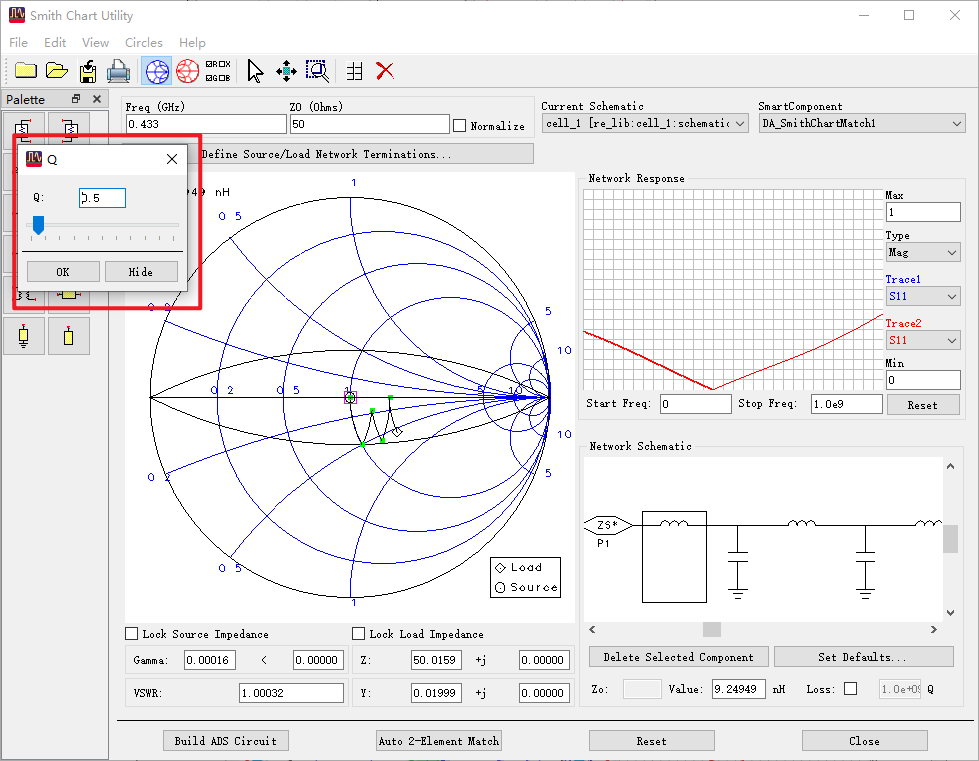Float the Palette panel with the undock icon
Viewport: 979px width, 761px height.
point(76,99)
